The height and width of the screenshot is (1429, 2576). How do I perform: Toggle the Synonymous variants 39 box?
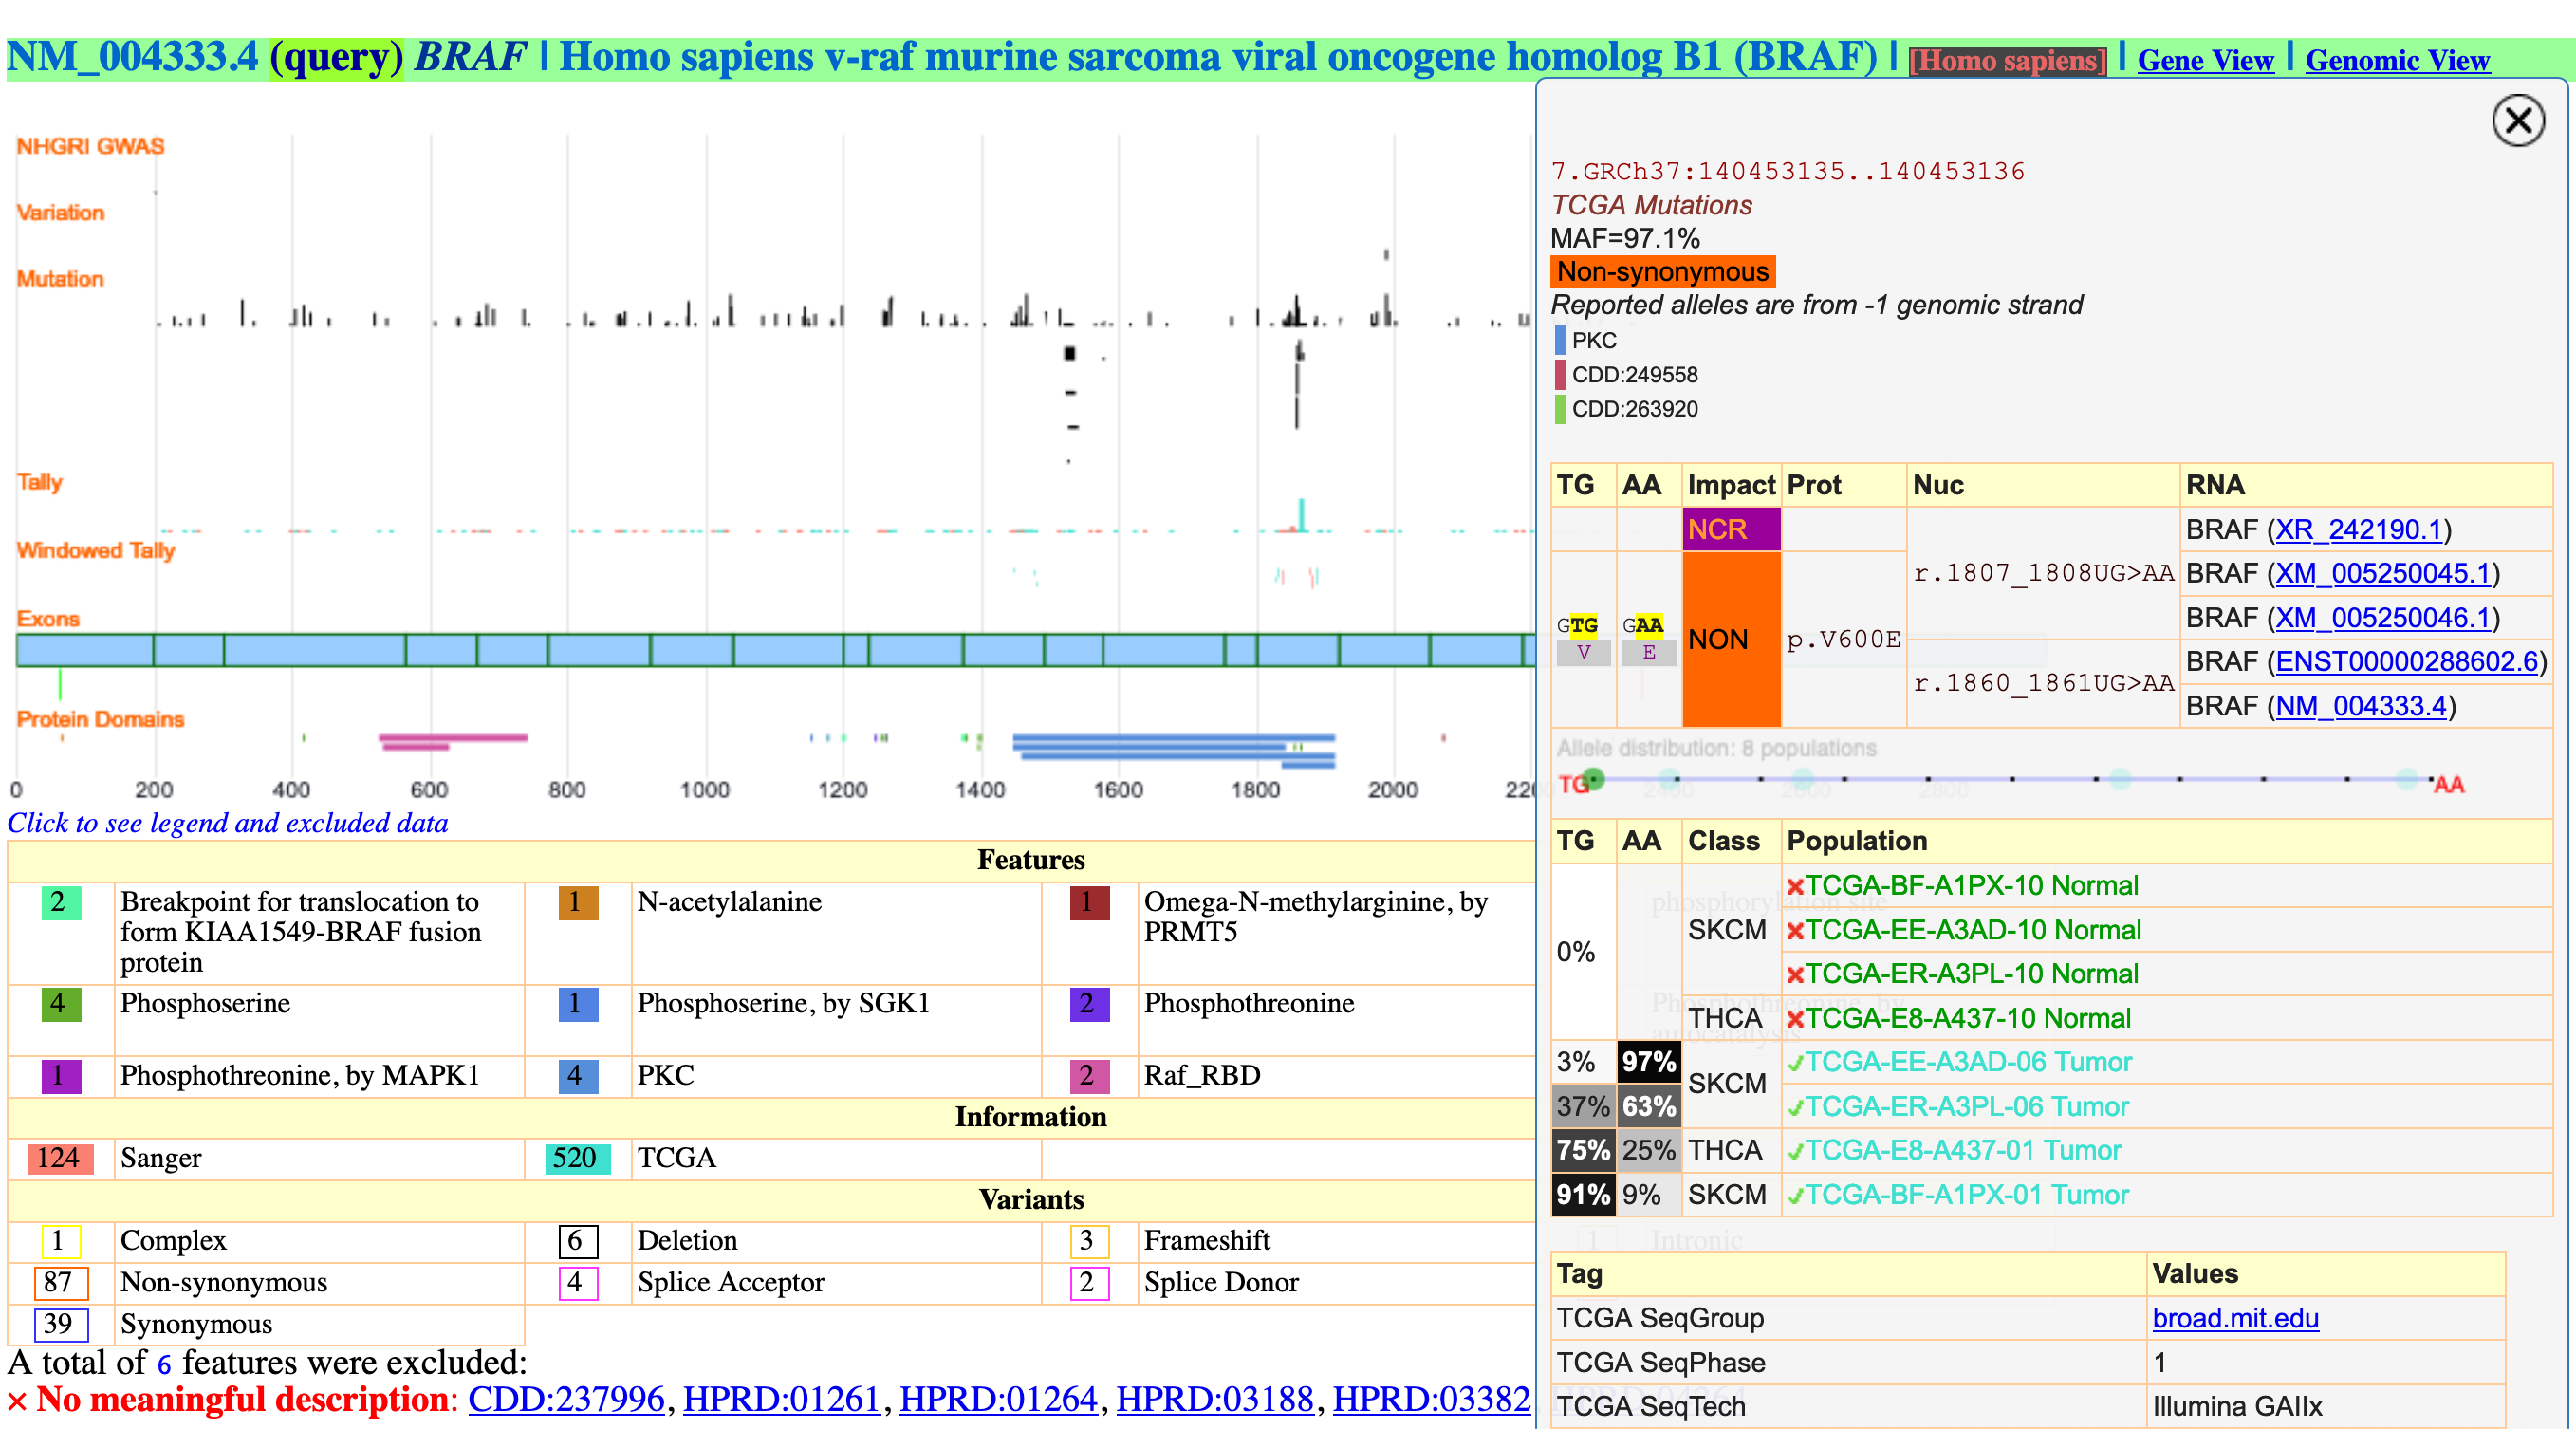point(59,1324)
